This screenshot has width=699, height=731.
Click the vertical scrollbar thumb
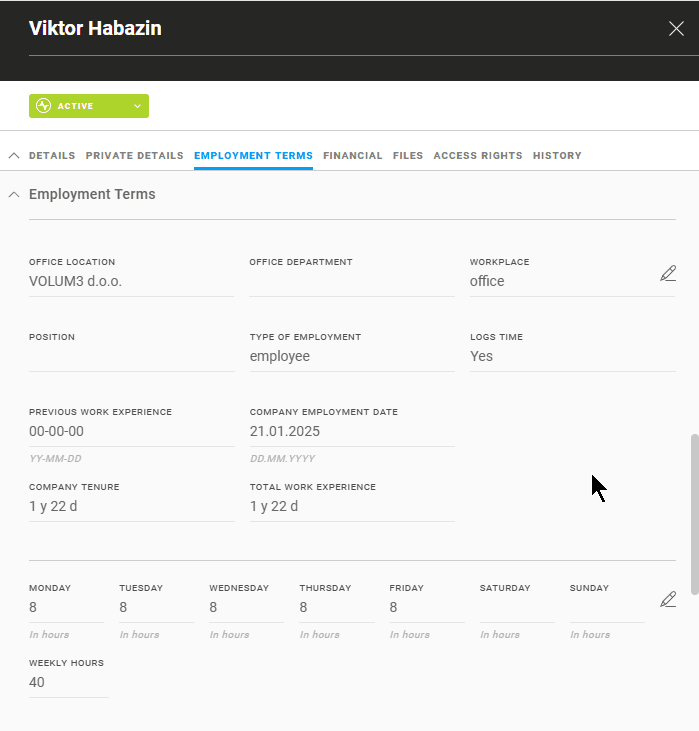(x=695, y=500)
